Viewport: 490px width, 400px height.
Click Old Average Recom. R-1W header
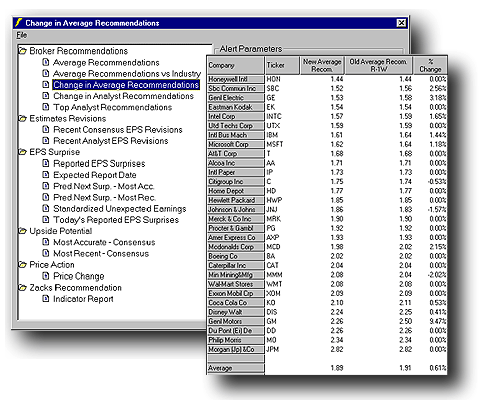[379, 65]
